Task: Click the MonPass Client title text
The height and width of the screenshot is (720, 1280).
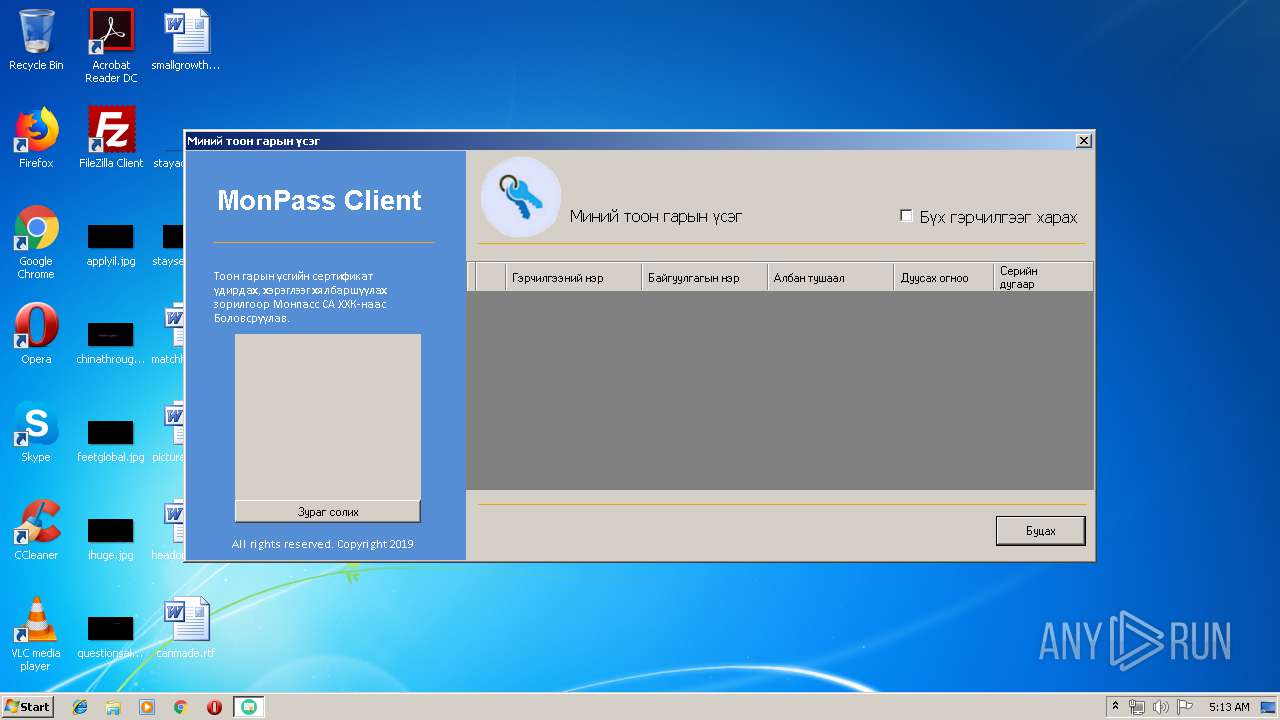Action: (319, 200)
